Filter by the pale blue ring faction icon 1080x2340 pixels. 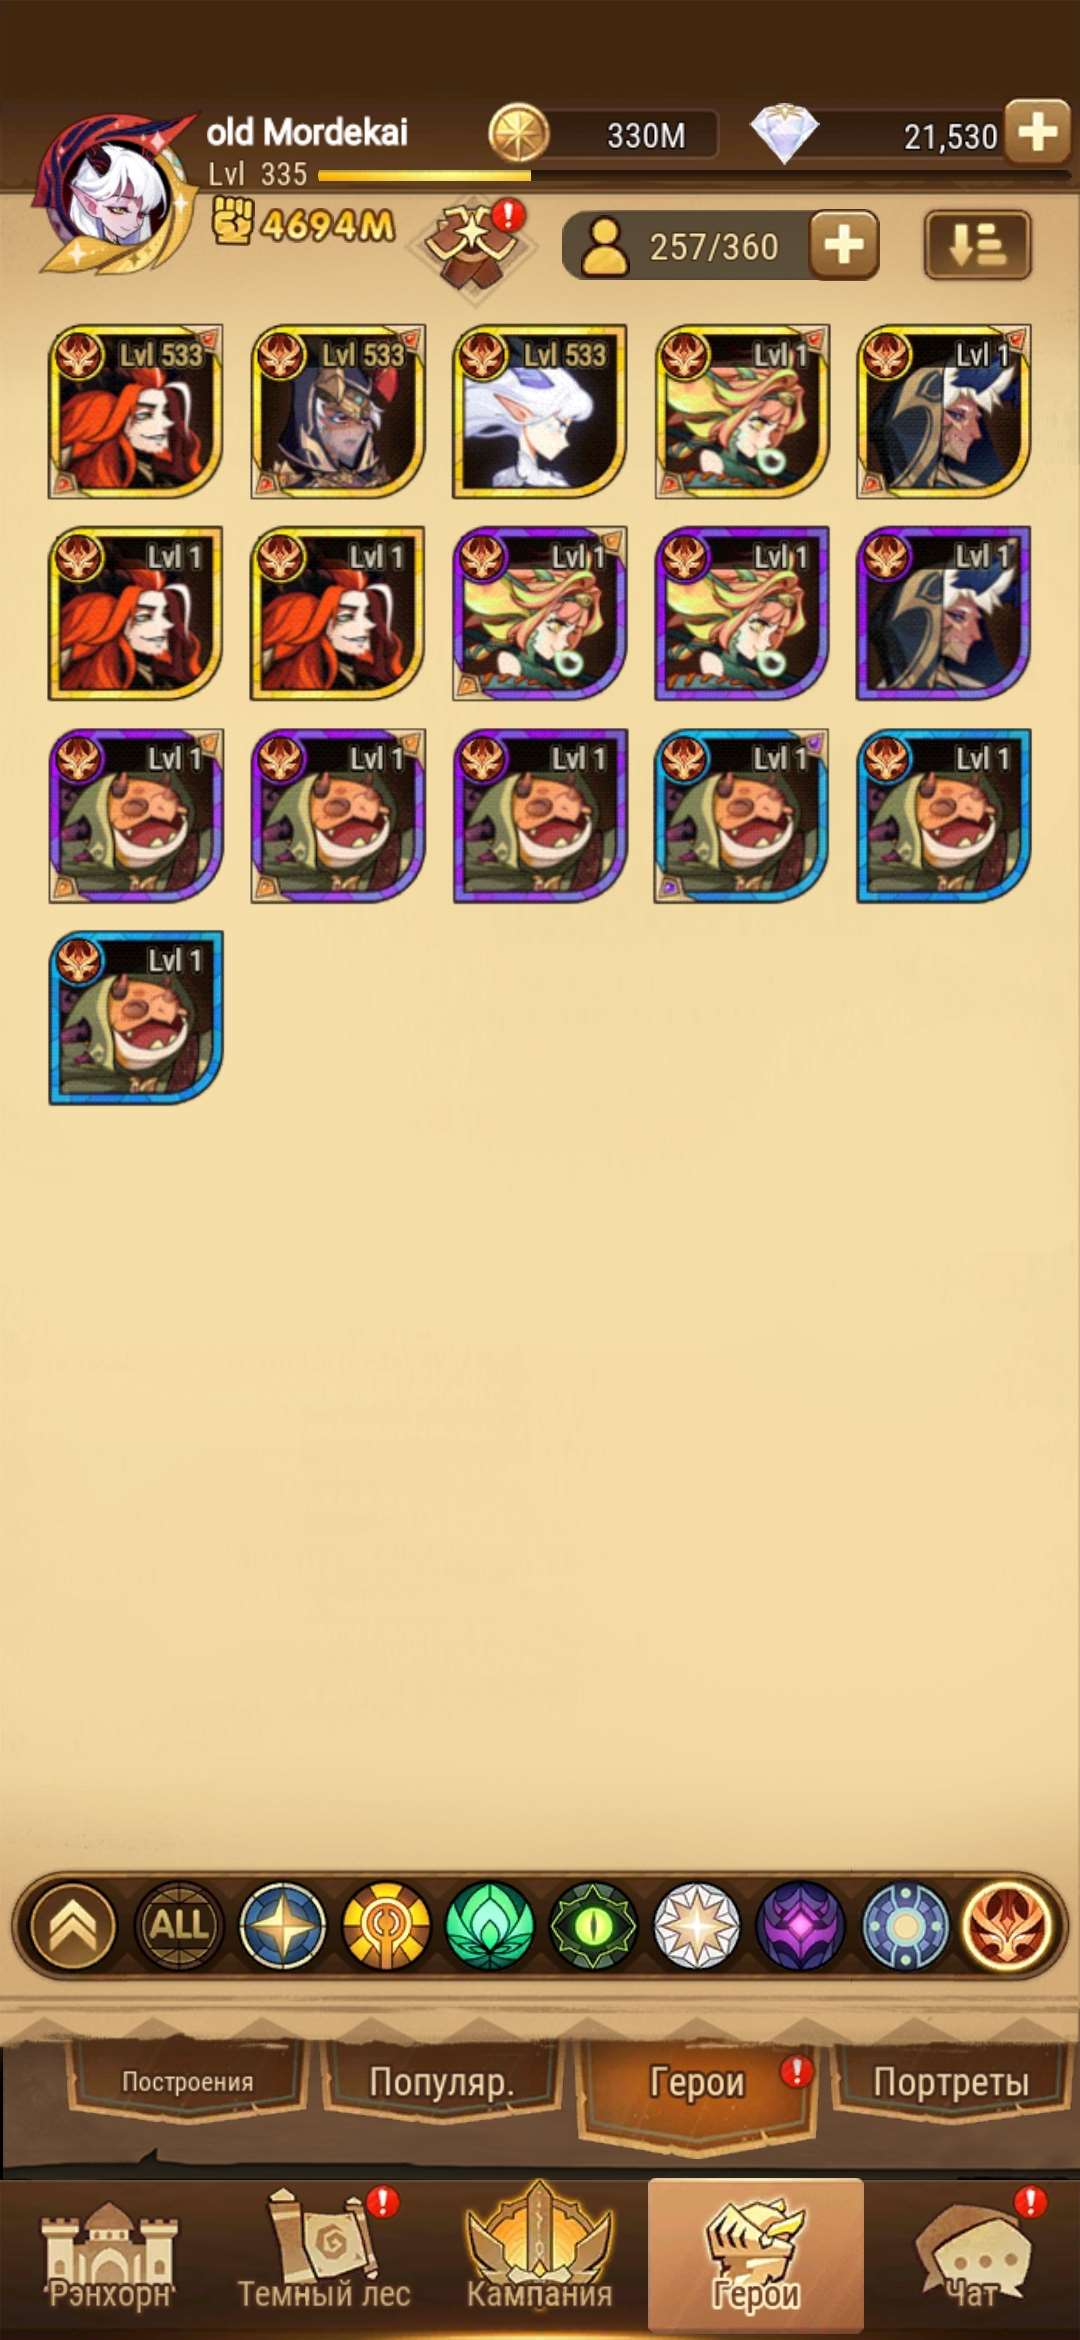click(x=905, y=1925)
